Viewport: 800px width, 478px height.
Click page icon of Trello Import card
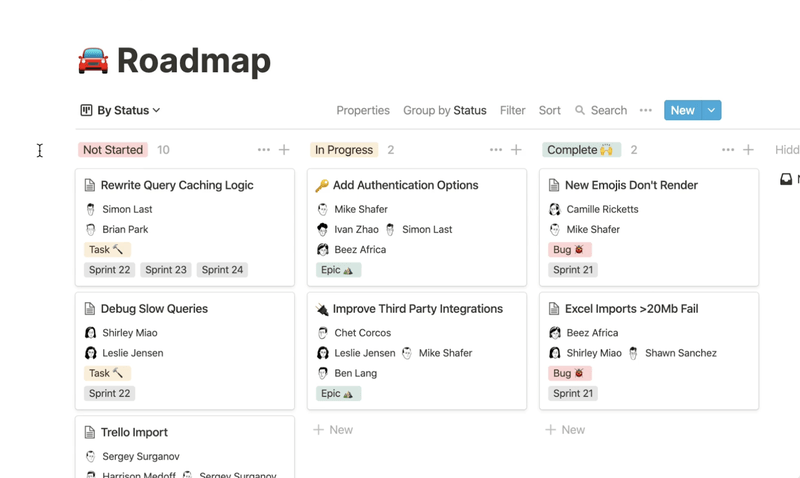[90, 432]
